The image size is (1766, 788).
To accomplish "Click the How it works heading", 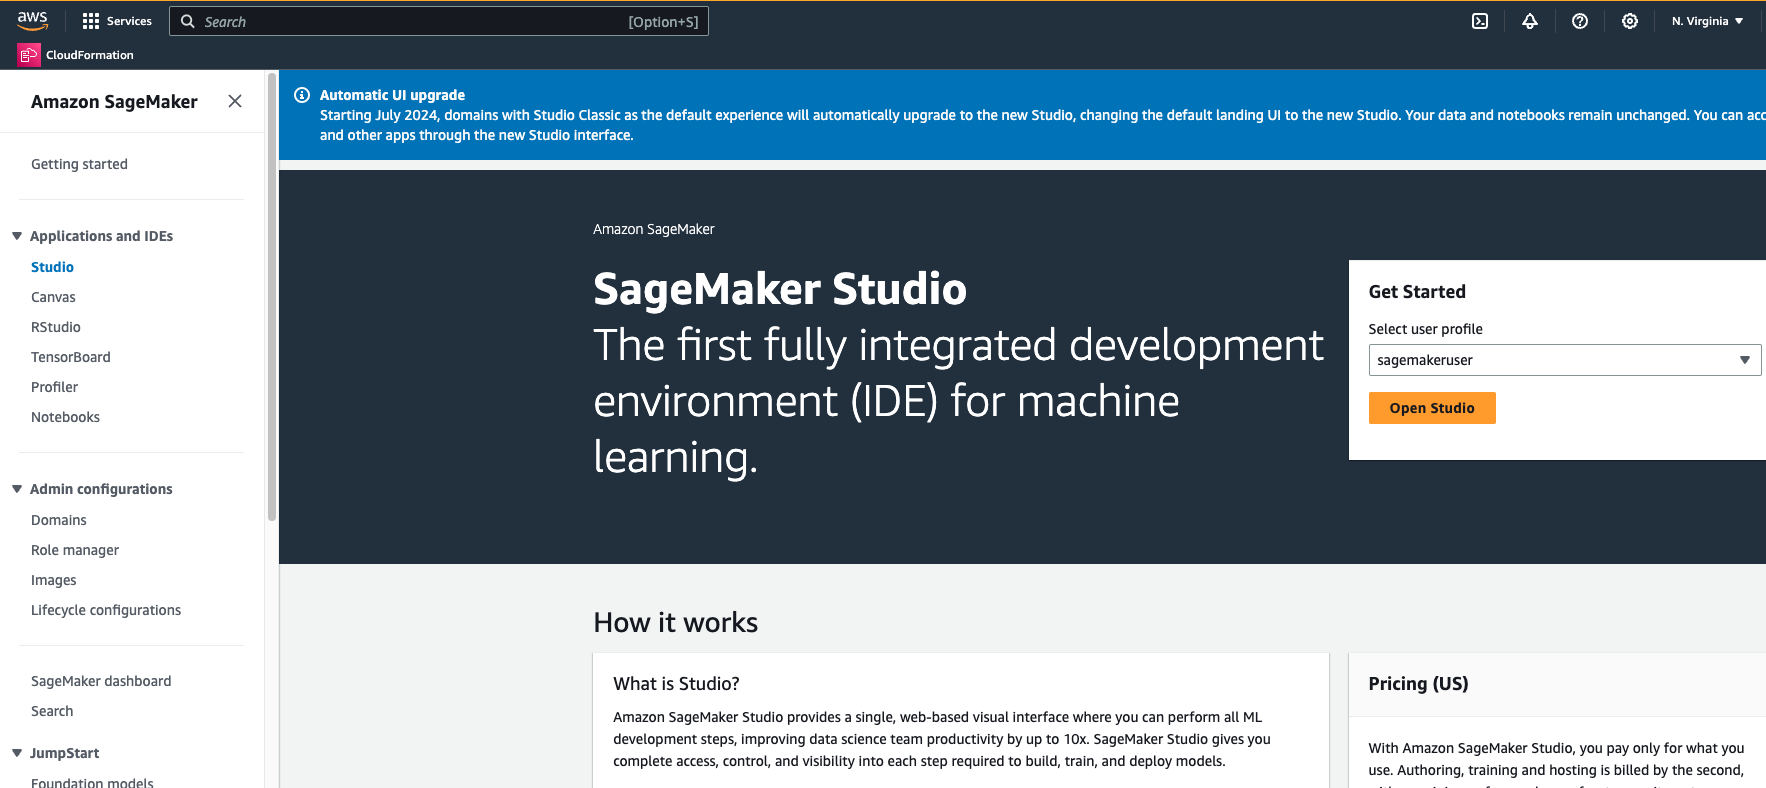I will coord(676,622).
